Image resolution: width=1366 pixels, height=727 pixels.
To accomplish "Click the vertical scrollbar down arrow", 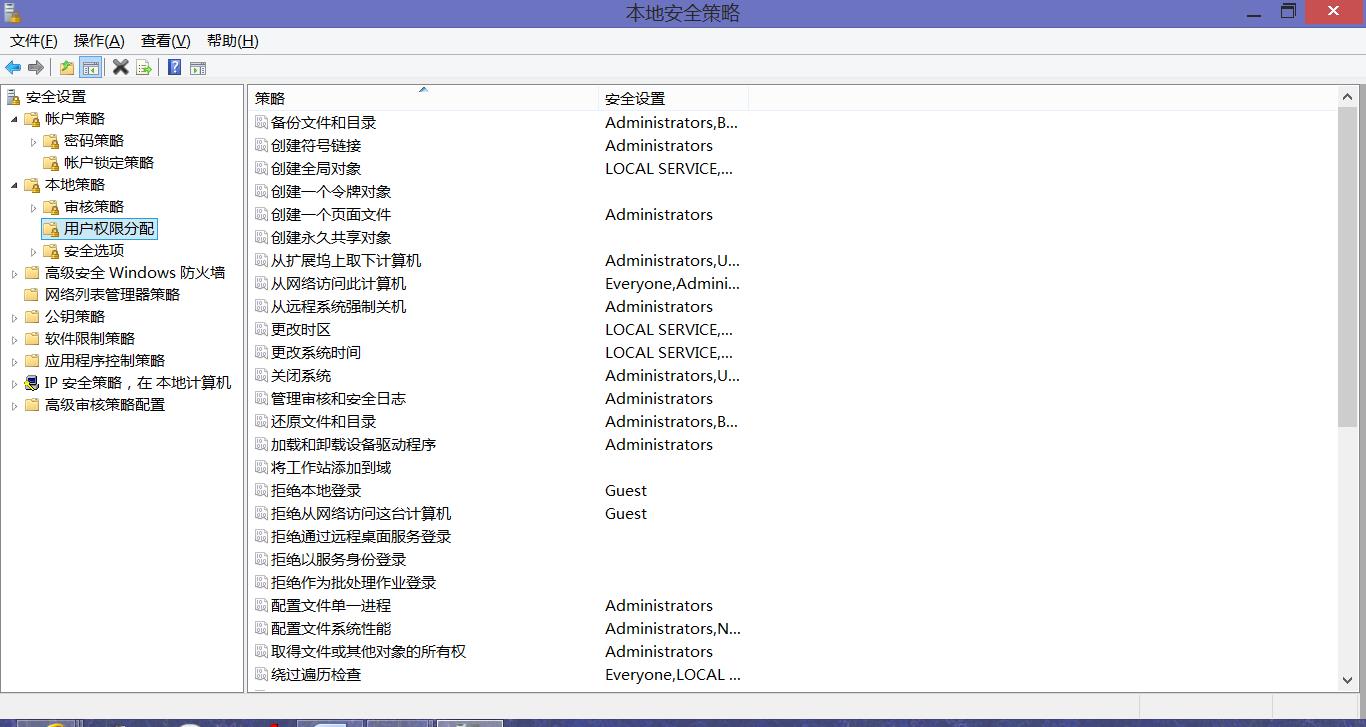I will (1347, 680).
